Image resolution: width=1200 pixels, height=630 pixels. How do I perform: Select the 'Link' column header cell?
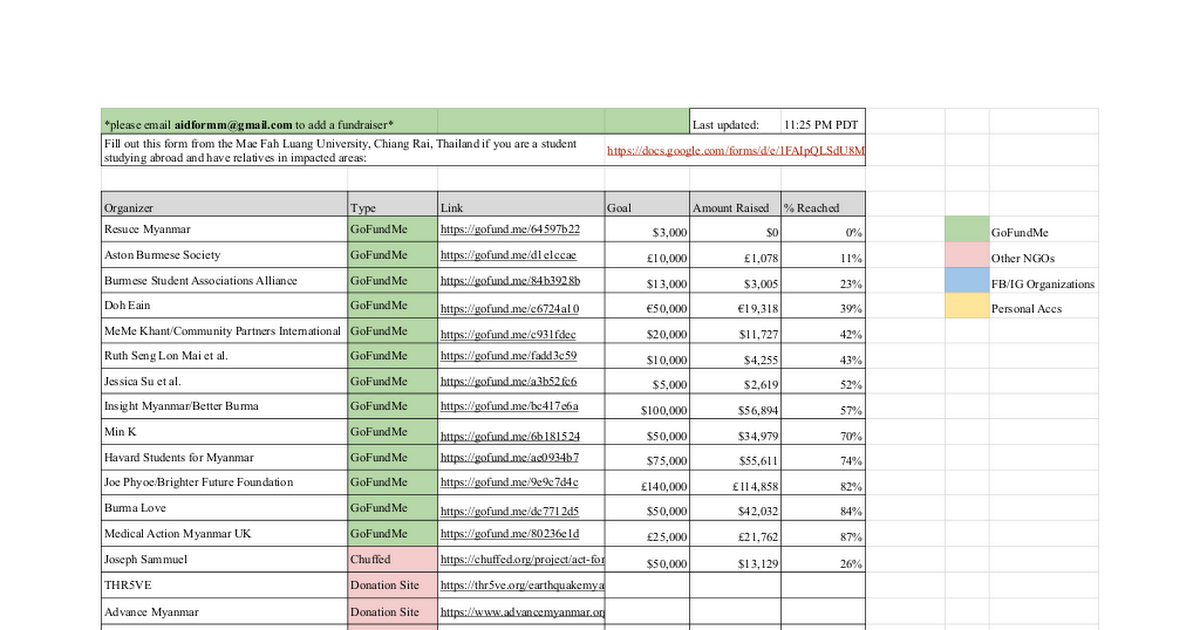pos(521,205)
